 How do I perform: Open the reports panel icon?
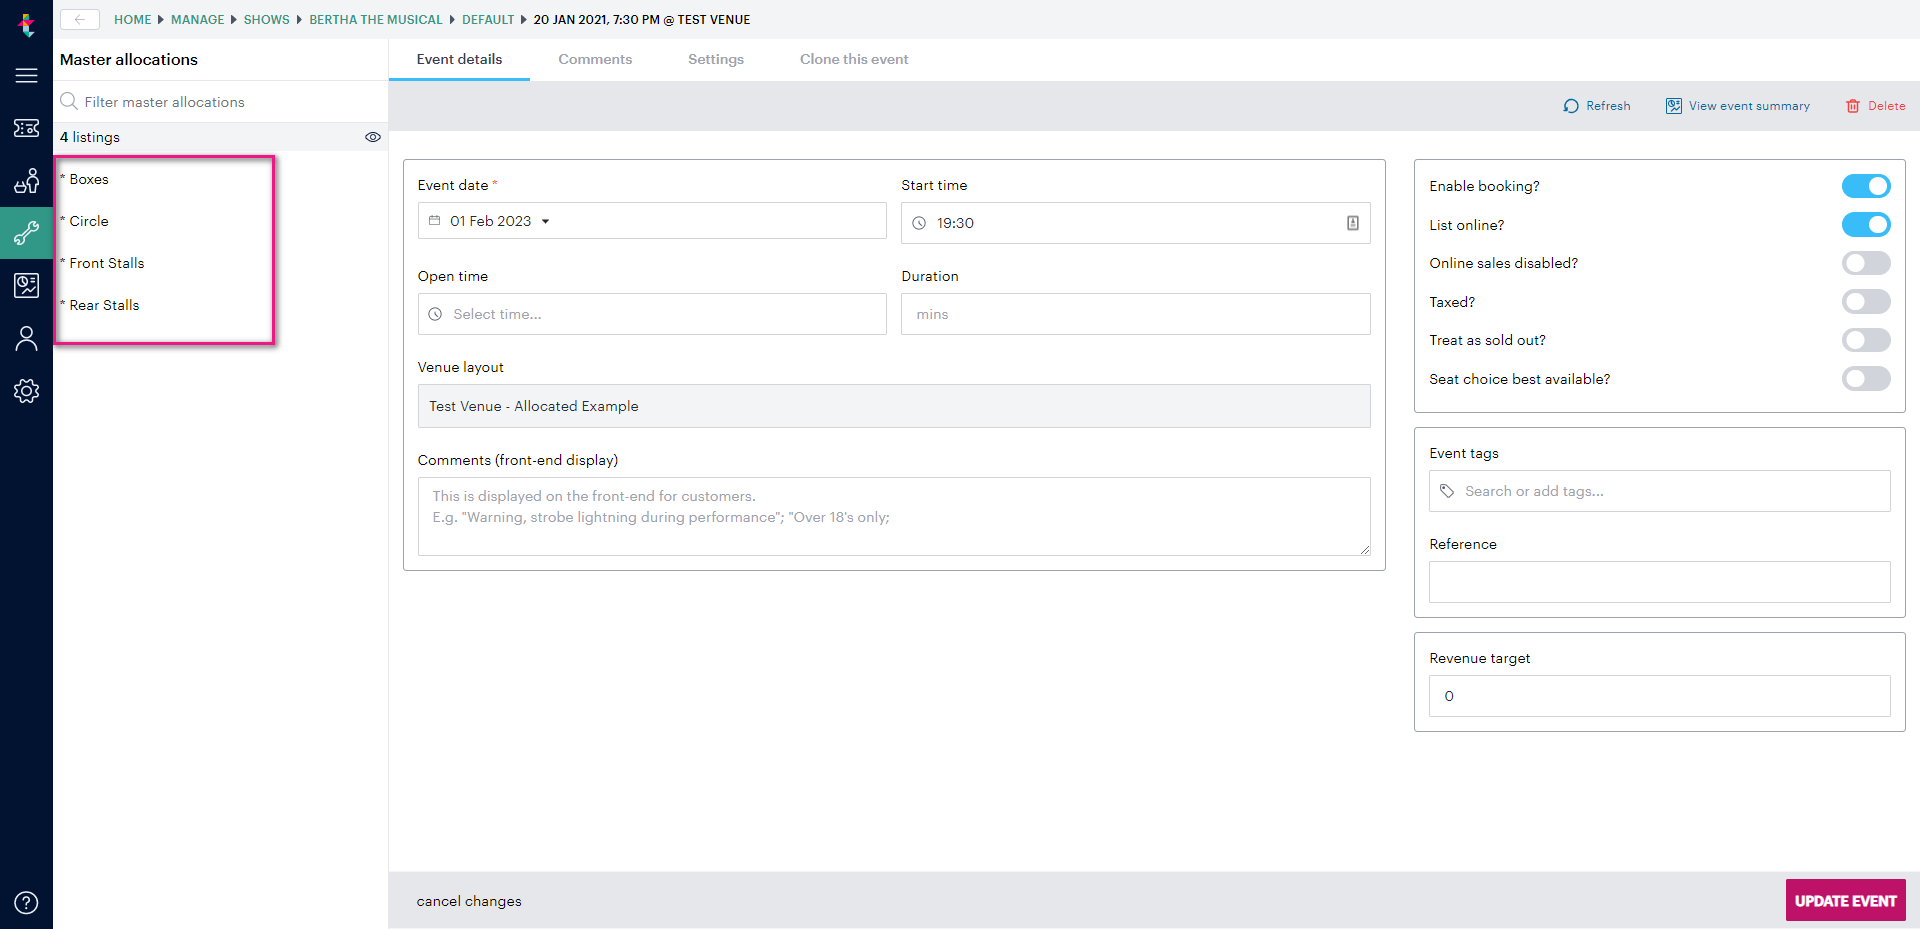(26, 286)
